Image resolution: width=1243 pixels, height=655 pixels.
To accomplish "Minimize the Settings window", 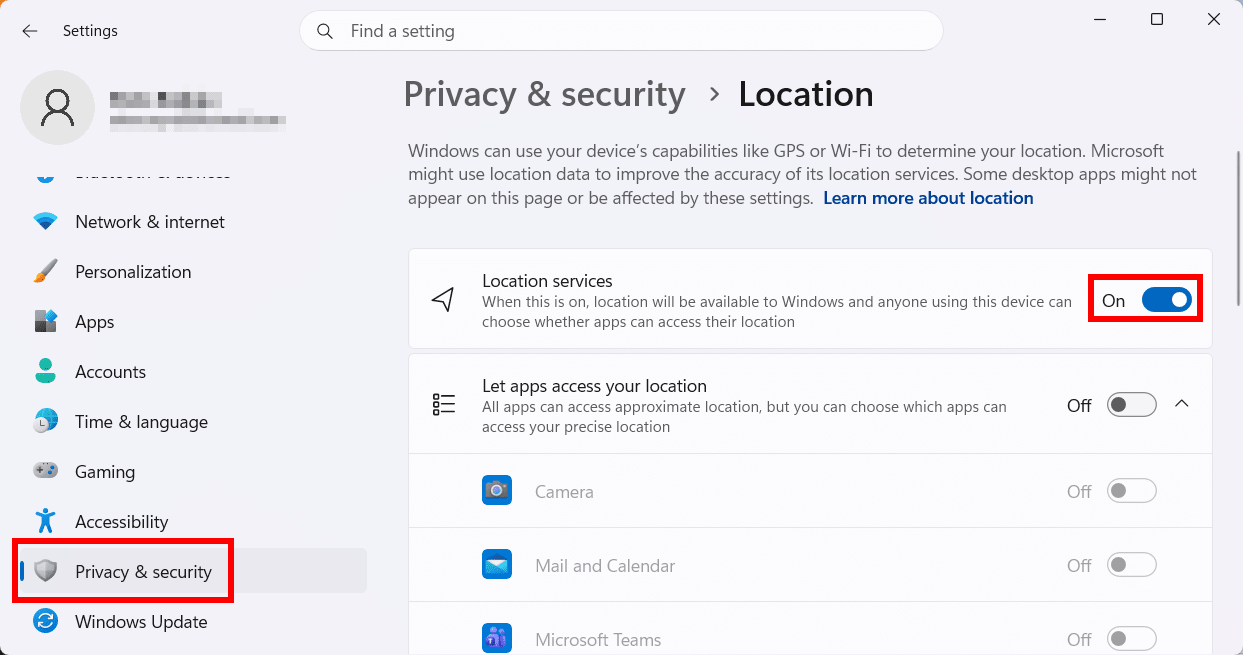I will (1098, 19).
